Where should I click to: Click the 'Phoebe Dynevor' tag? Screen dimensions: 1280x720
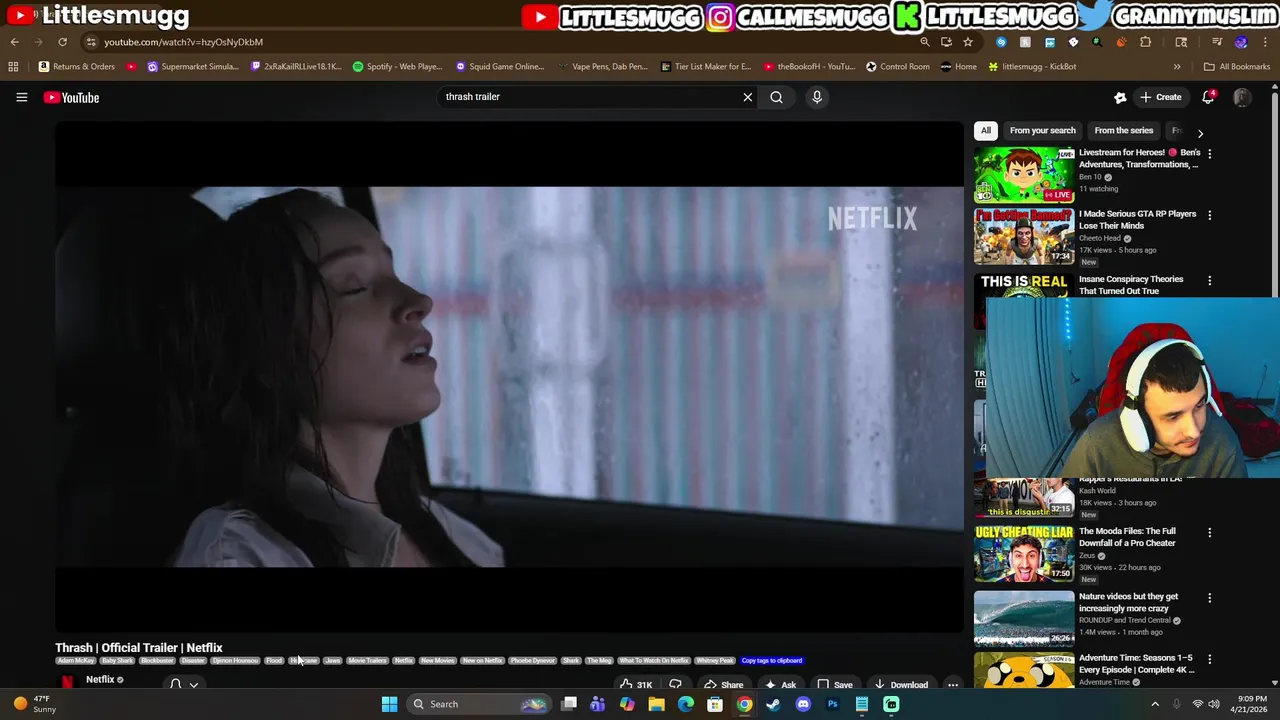pyautogui.click(x=532, y=661)
